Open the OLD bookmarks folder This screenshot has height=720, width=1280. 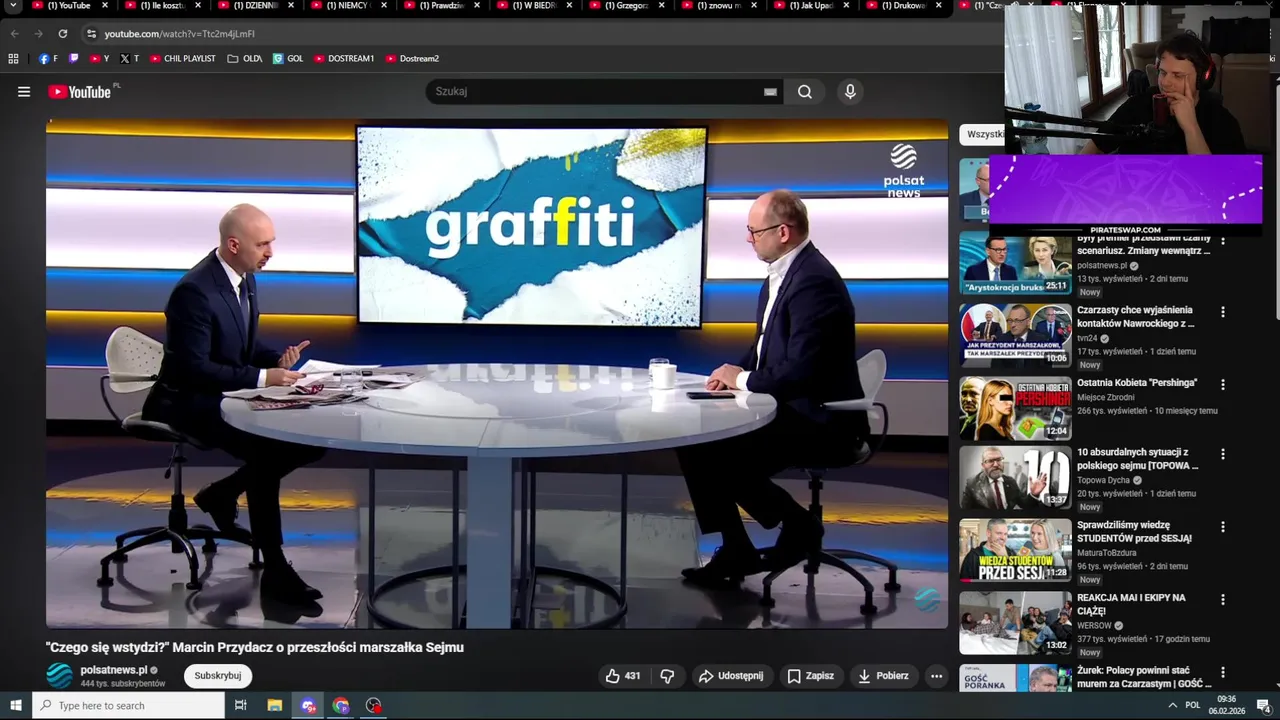(x=245, y=59)
